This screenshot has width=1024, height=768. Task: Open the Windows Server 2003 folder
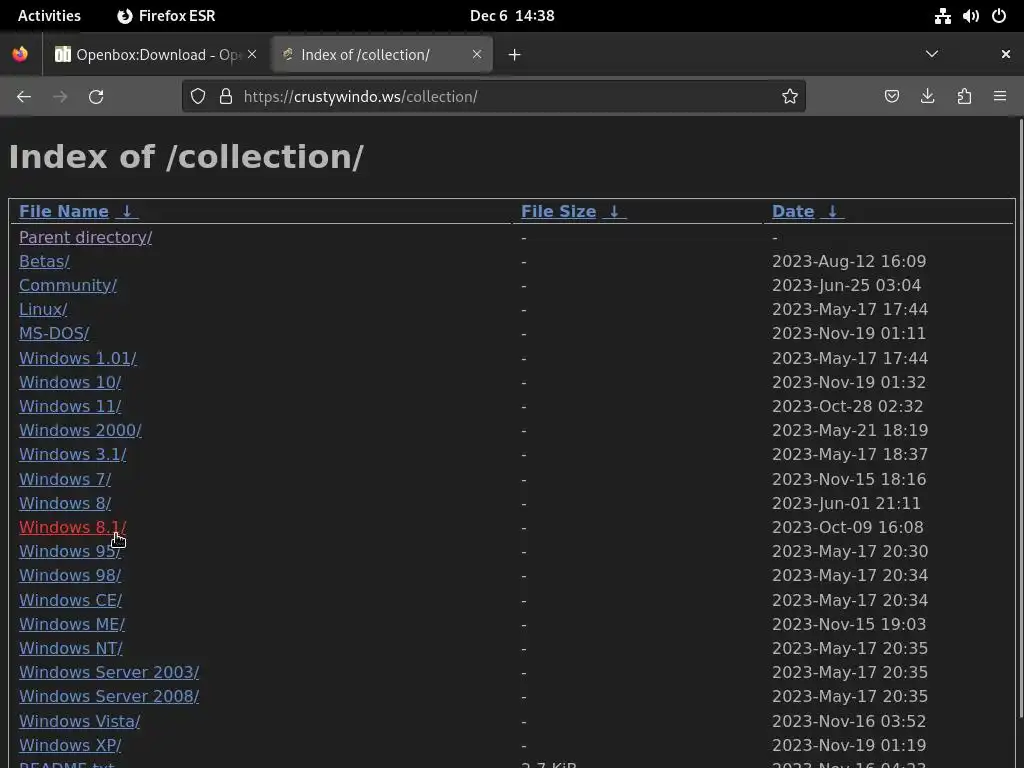(109, 673)
